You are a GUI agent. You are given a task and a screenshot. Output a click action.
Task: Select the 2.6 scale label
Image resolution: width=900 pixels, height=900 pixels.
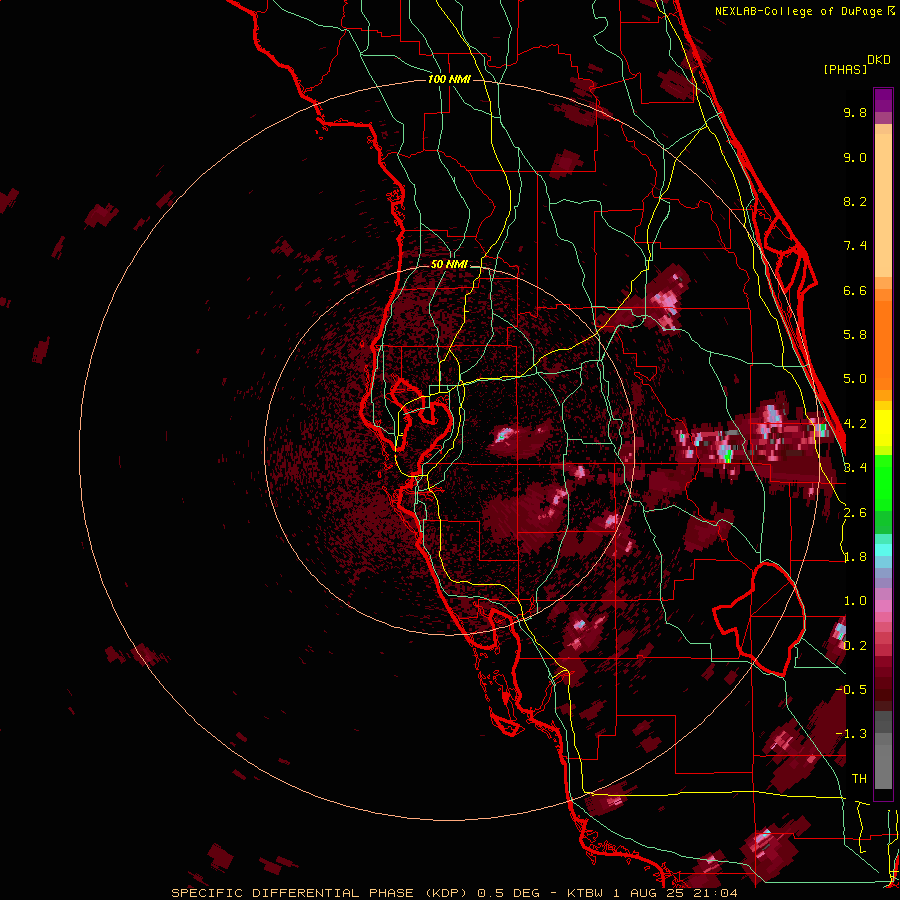(x=855, y=513)
